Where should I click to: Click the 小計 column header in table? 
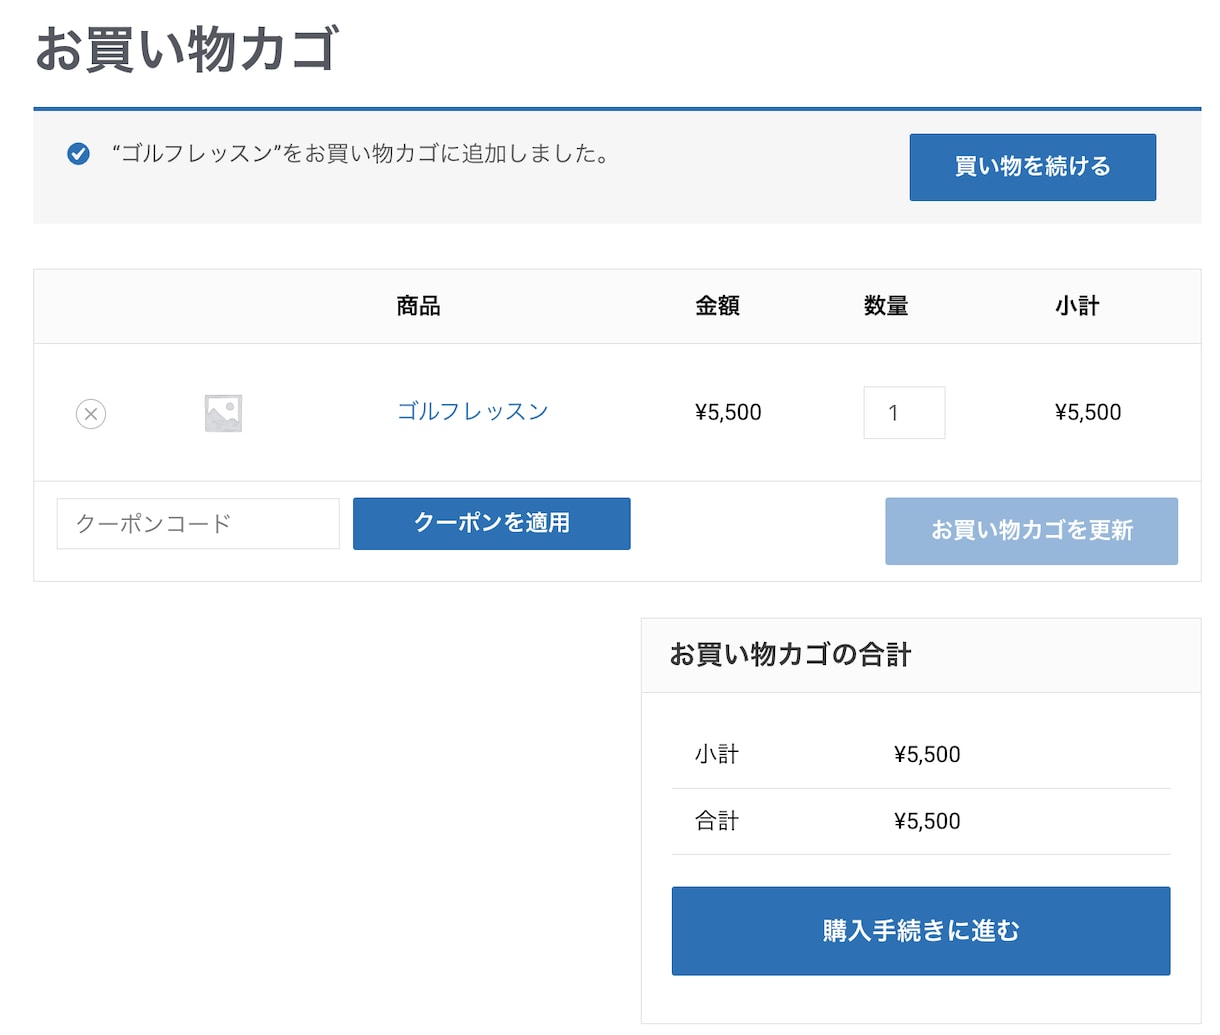(1077, 306)
